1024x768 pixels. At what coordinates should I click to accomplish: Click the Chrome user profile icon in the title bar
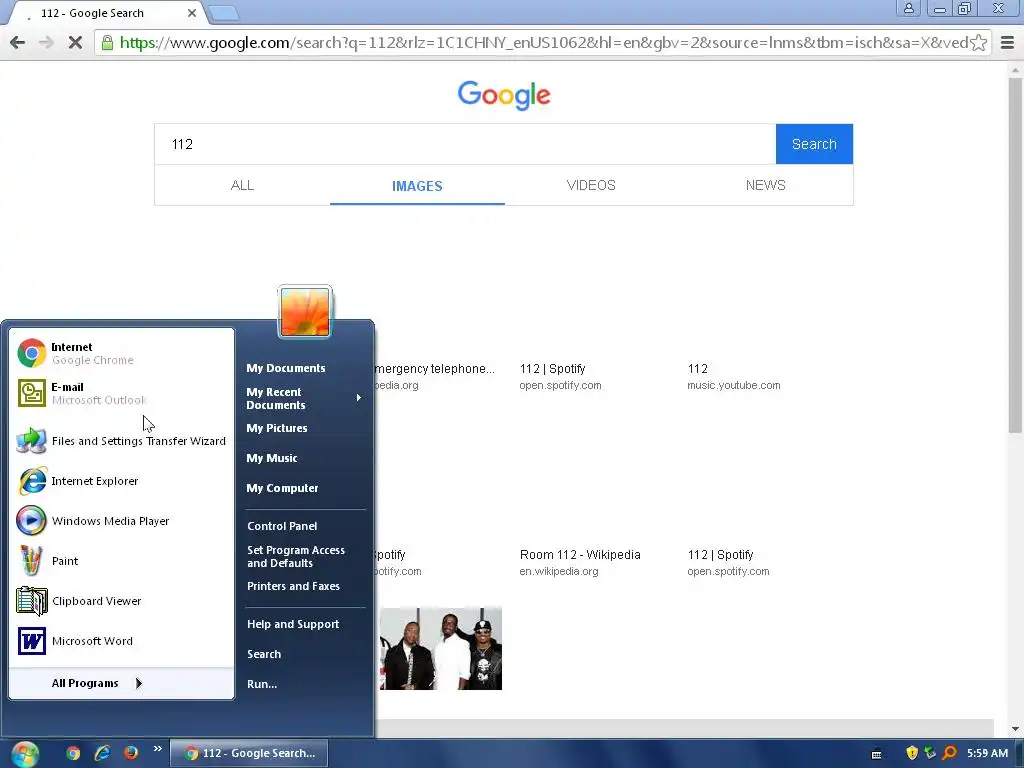point(908,8)
